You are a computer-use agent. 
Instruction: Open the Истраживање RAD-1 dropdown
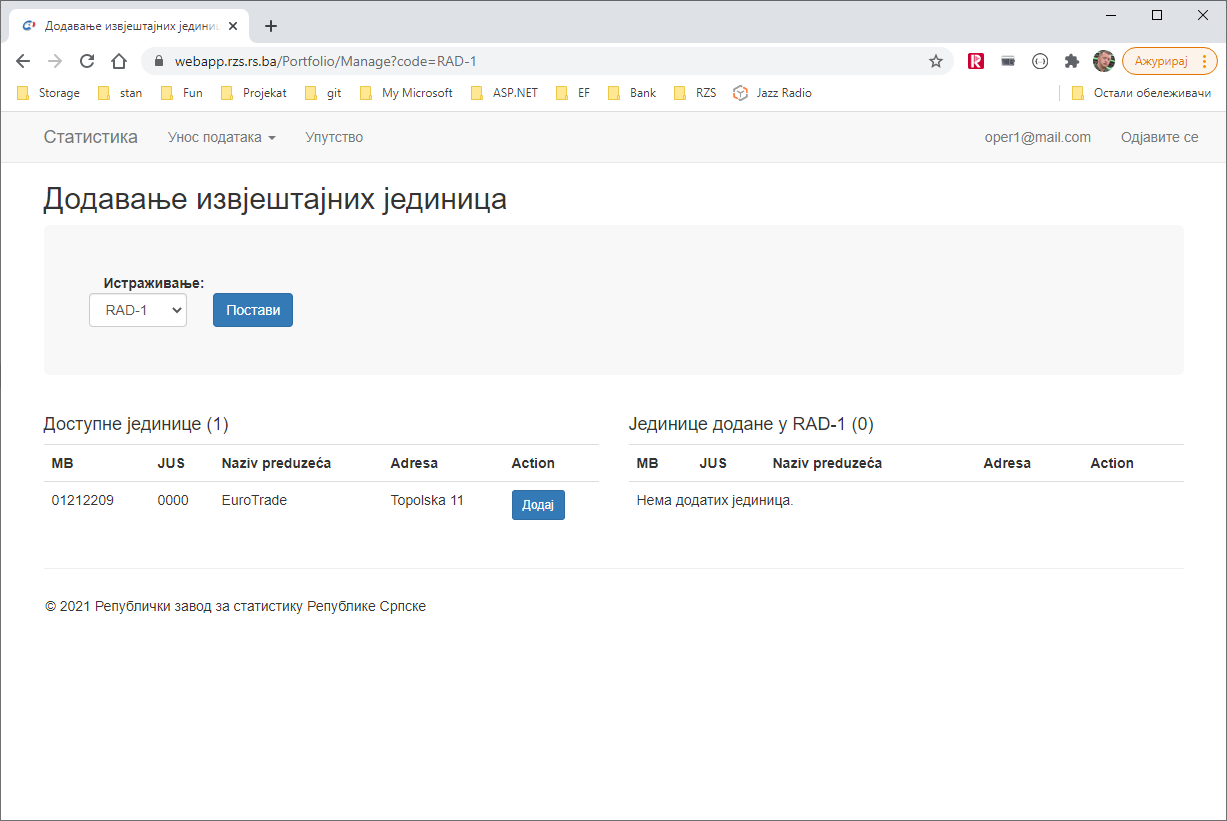pos(138,310)
